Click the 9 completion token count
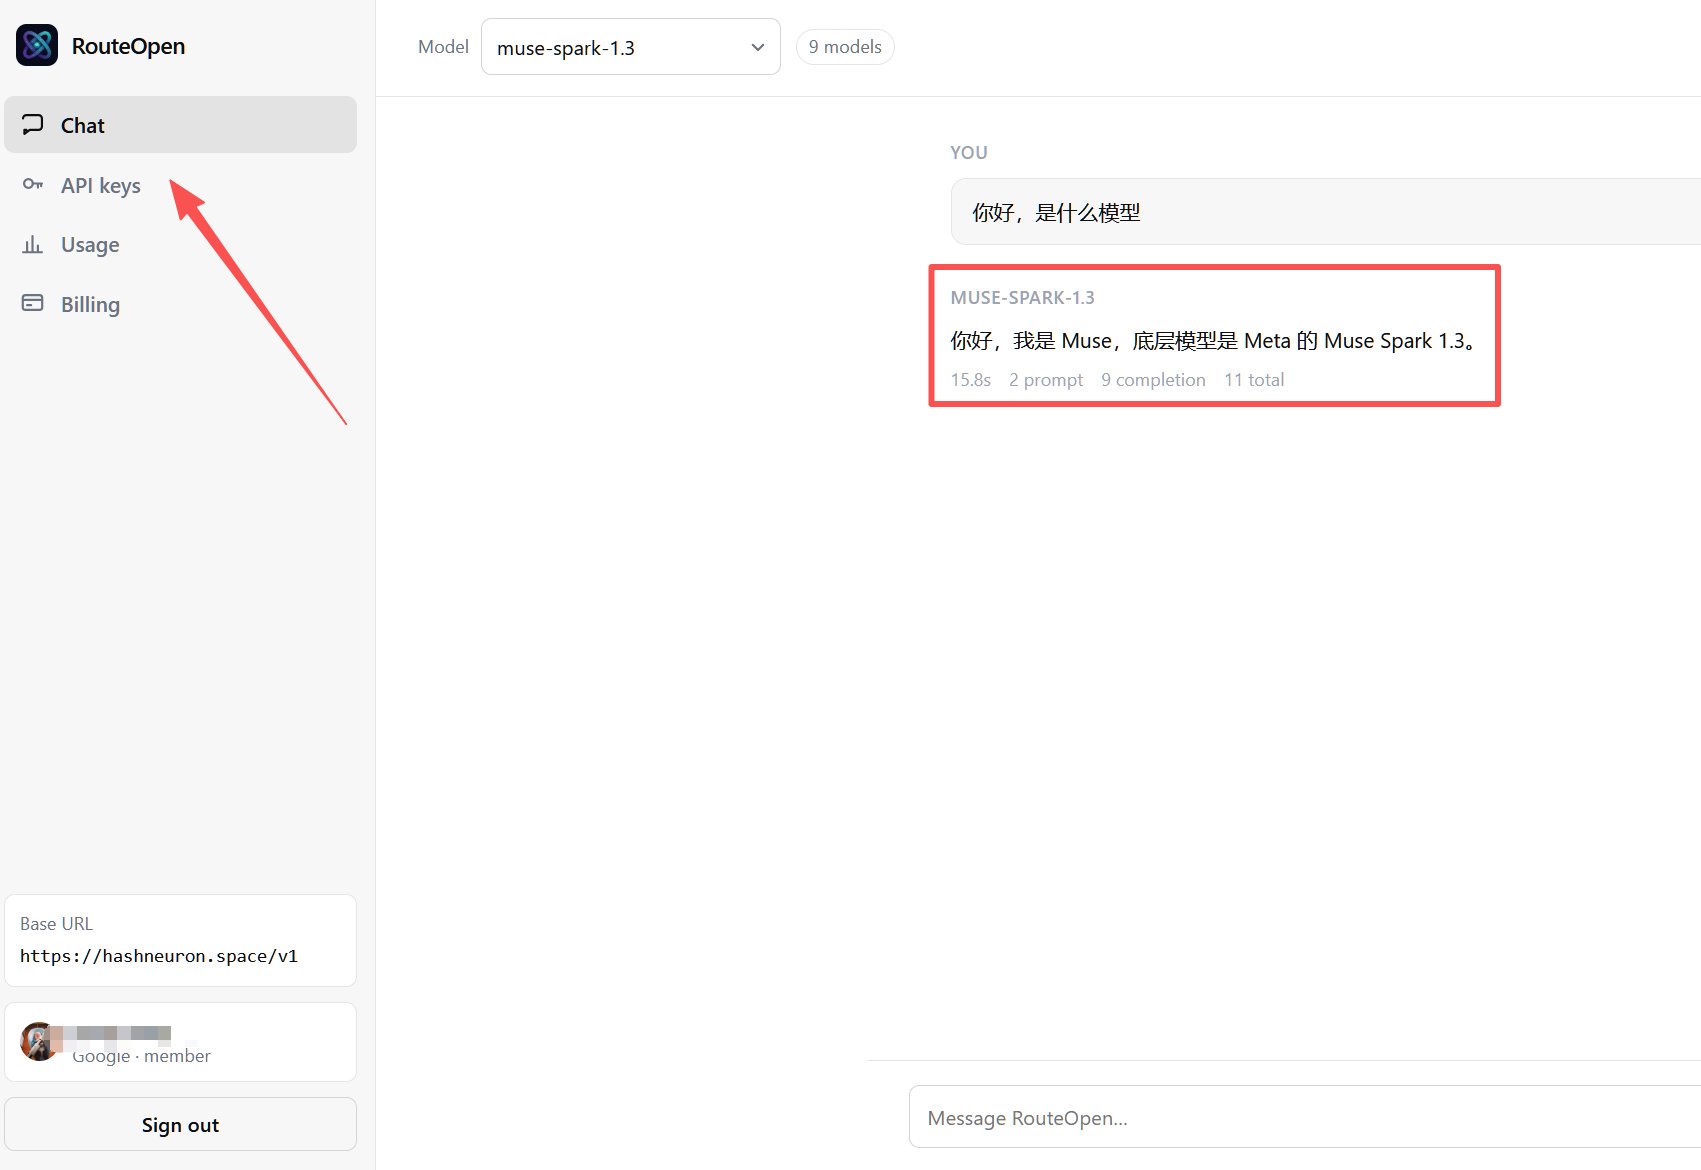The image size is (1701, 1170). pyautogui.click(x=1153, y=380)
